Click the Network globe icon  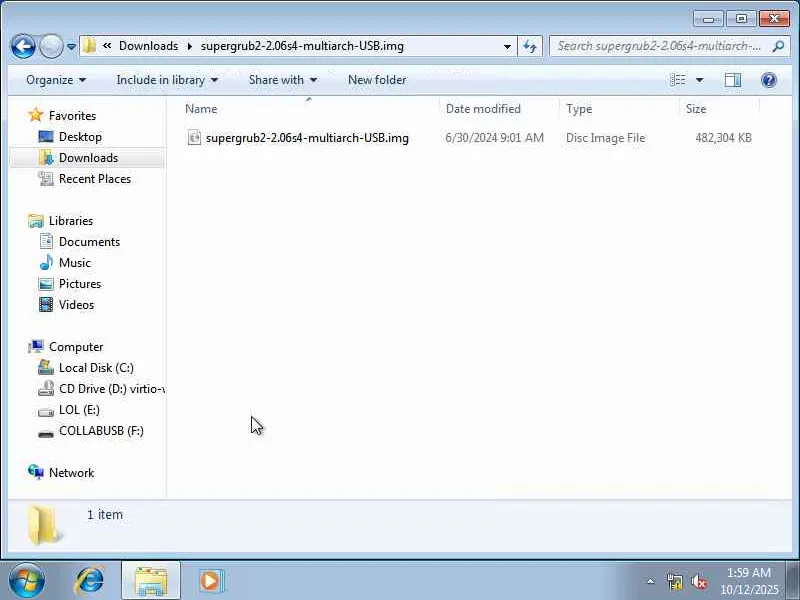[36, 472]
